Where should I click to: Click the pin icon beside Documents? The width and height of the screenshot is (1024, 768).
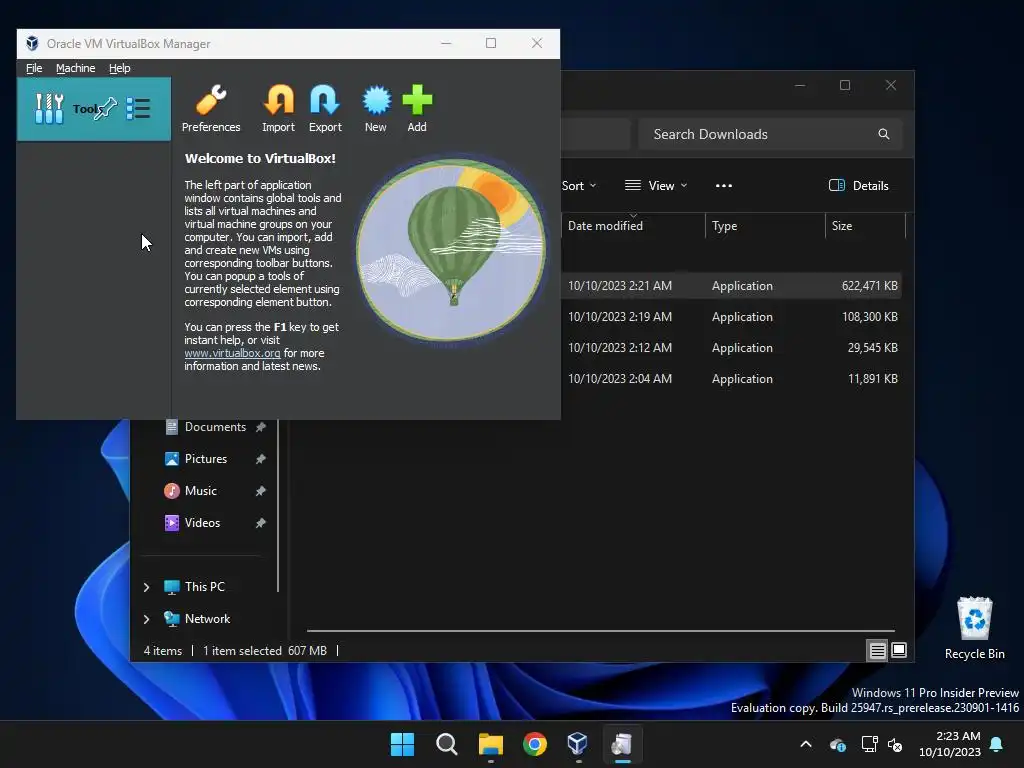tap(261, 427)
